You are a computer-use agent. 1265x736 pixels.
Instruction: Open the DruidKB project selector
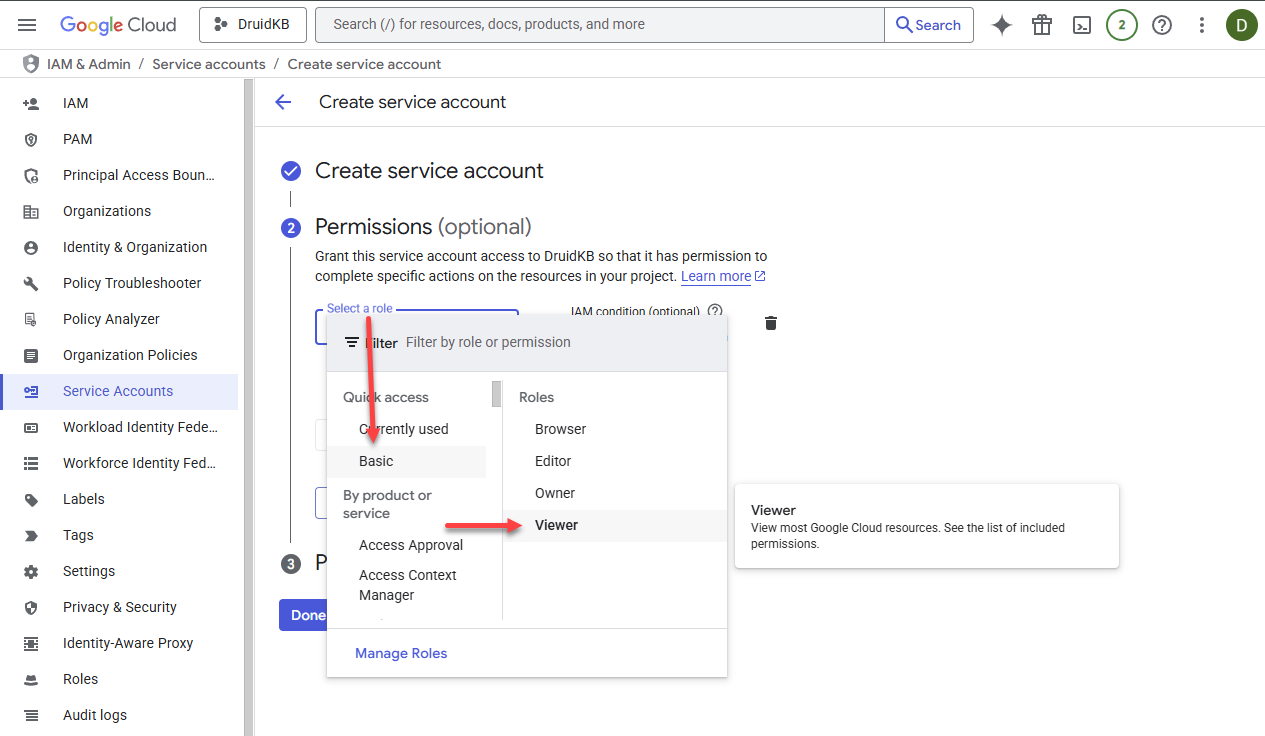click(252, 25)
